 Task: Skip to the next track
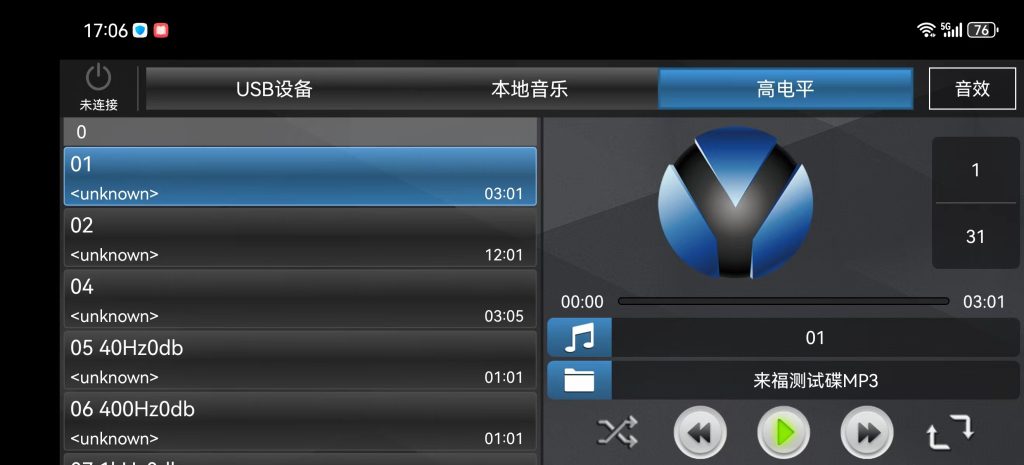point(867,432)
